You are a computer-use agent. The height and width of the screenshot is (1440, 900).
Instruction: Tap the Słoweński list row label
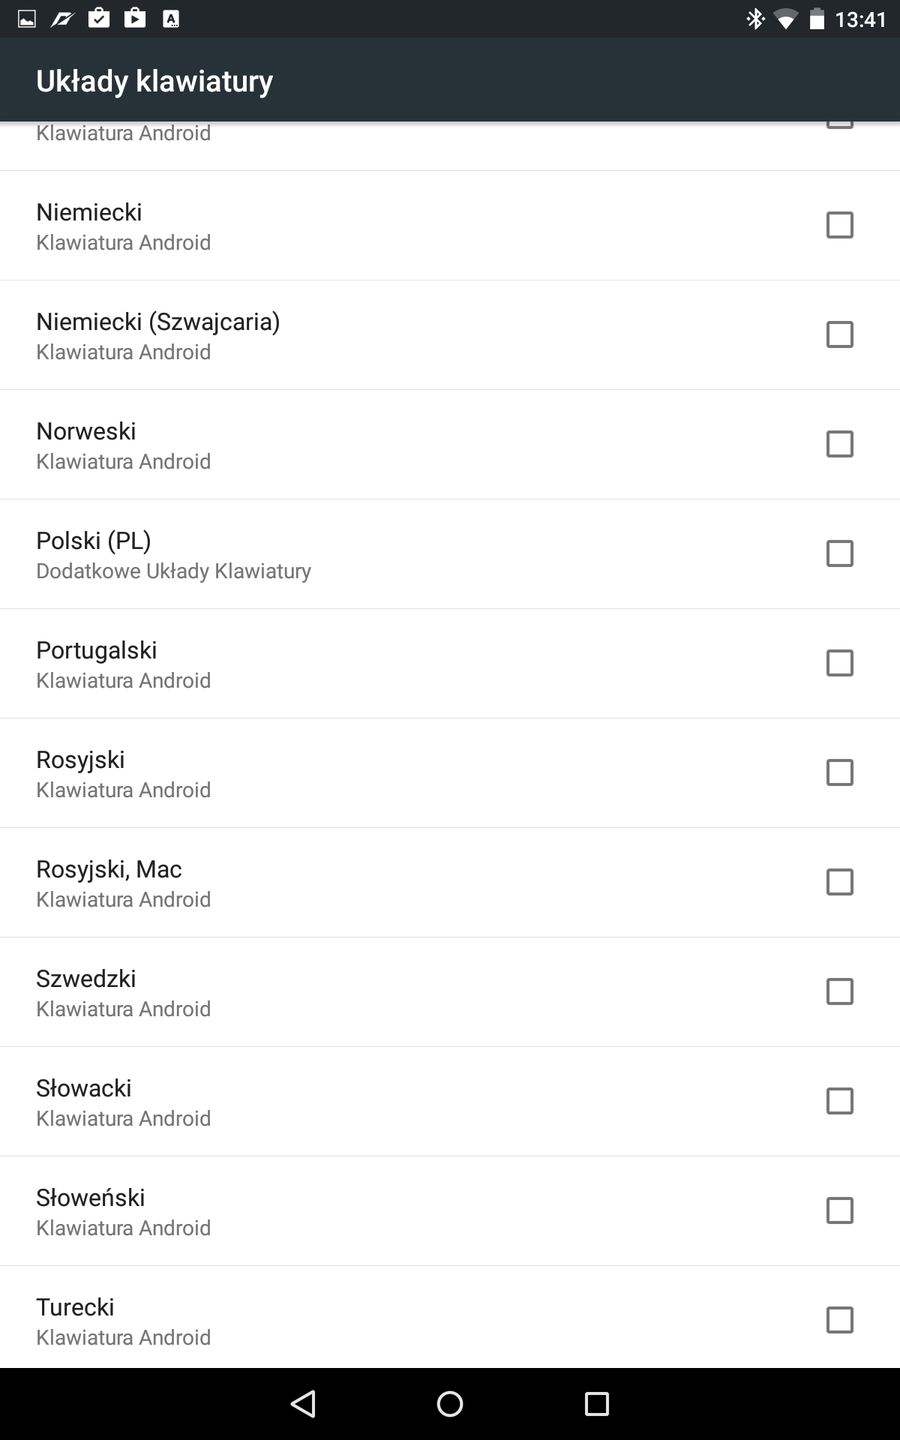[x=91, y=1198]
